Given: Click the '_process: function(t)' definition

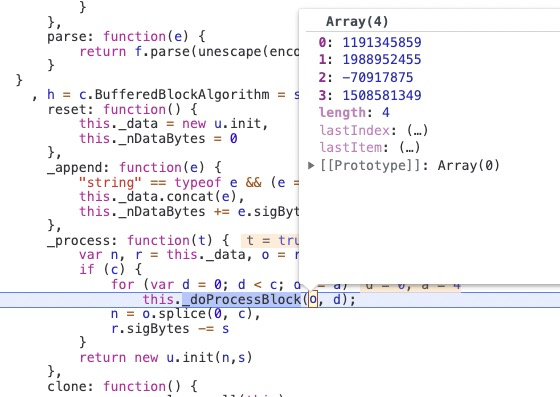Looking at the screenshot, I should tap(138, 240).
